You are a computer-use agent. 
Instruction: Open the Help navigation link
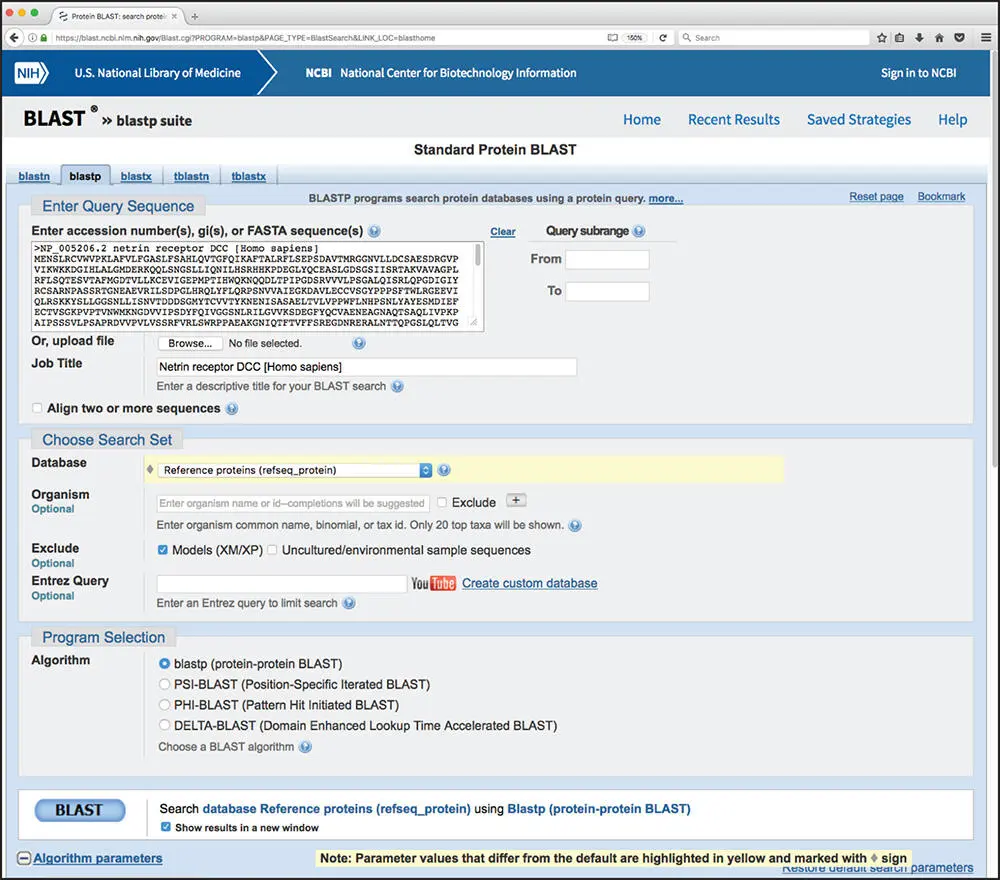[x=952, y=120]
